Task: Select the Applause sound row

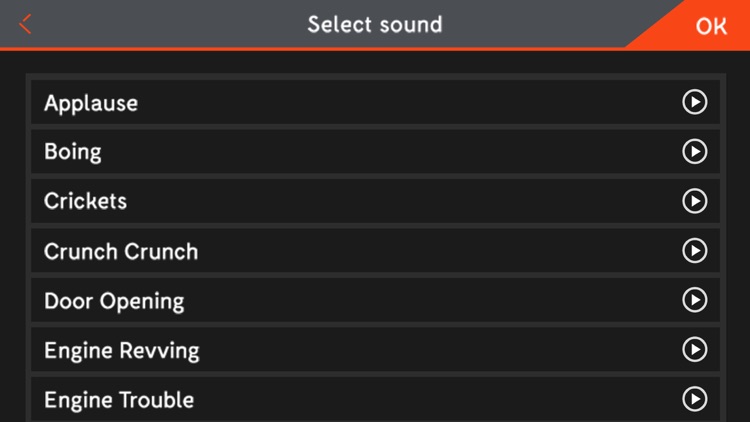Action: click(x=375, y=102)
